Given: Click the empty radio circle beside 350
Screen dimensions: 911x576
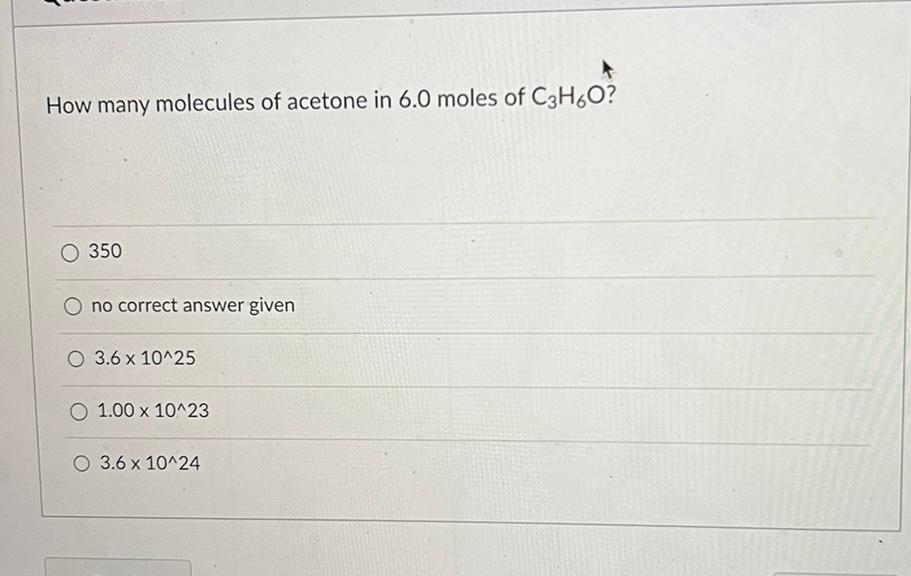Looking at the screenshot, I should (x=70, y=253).
